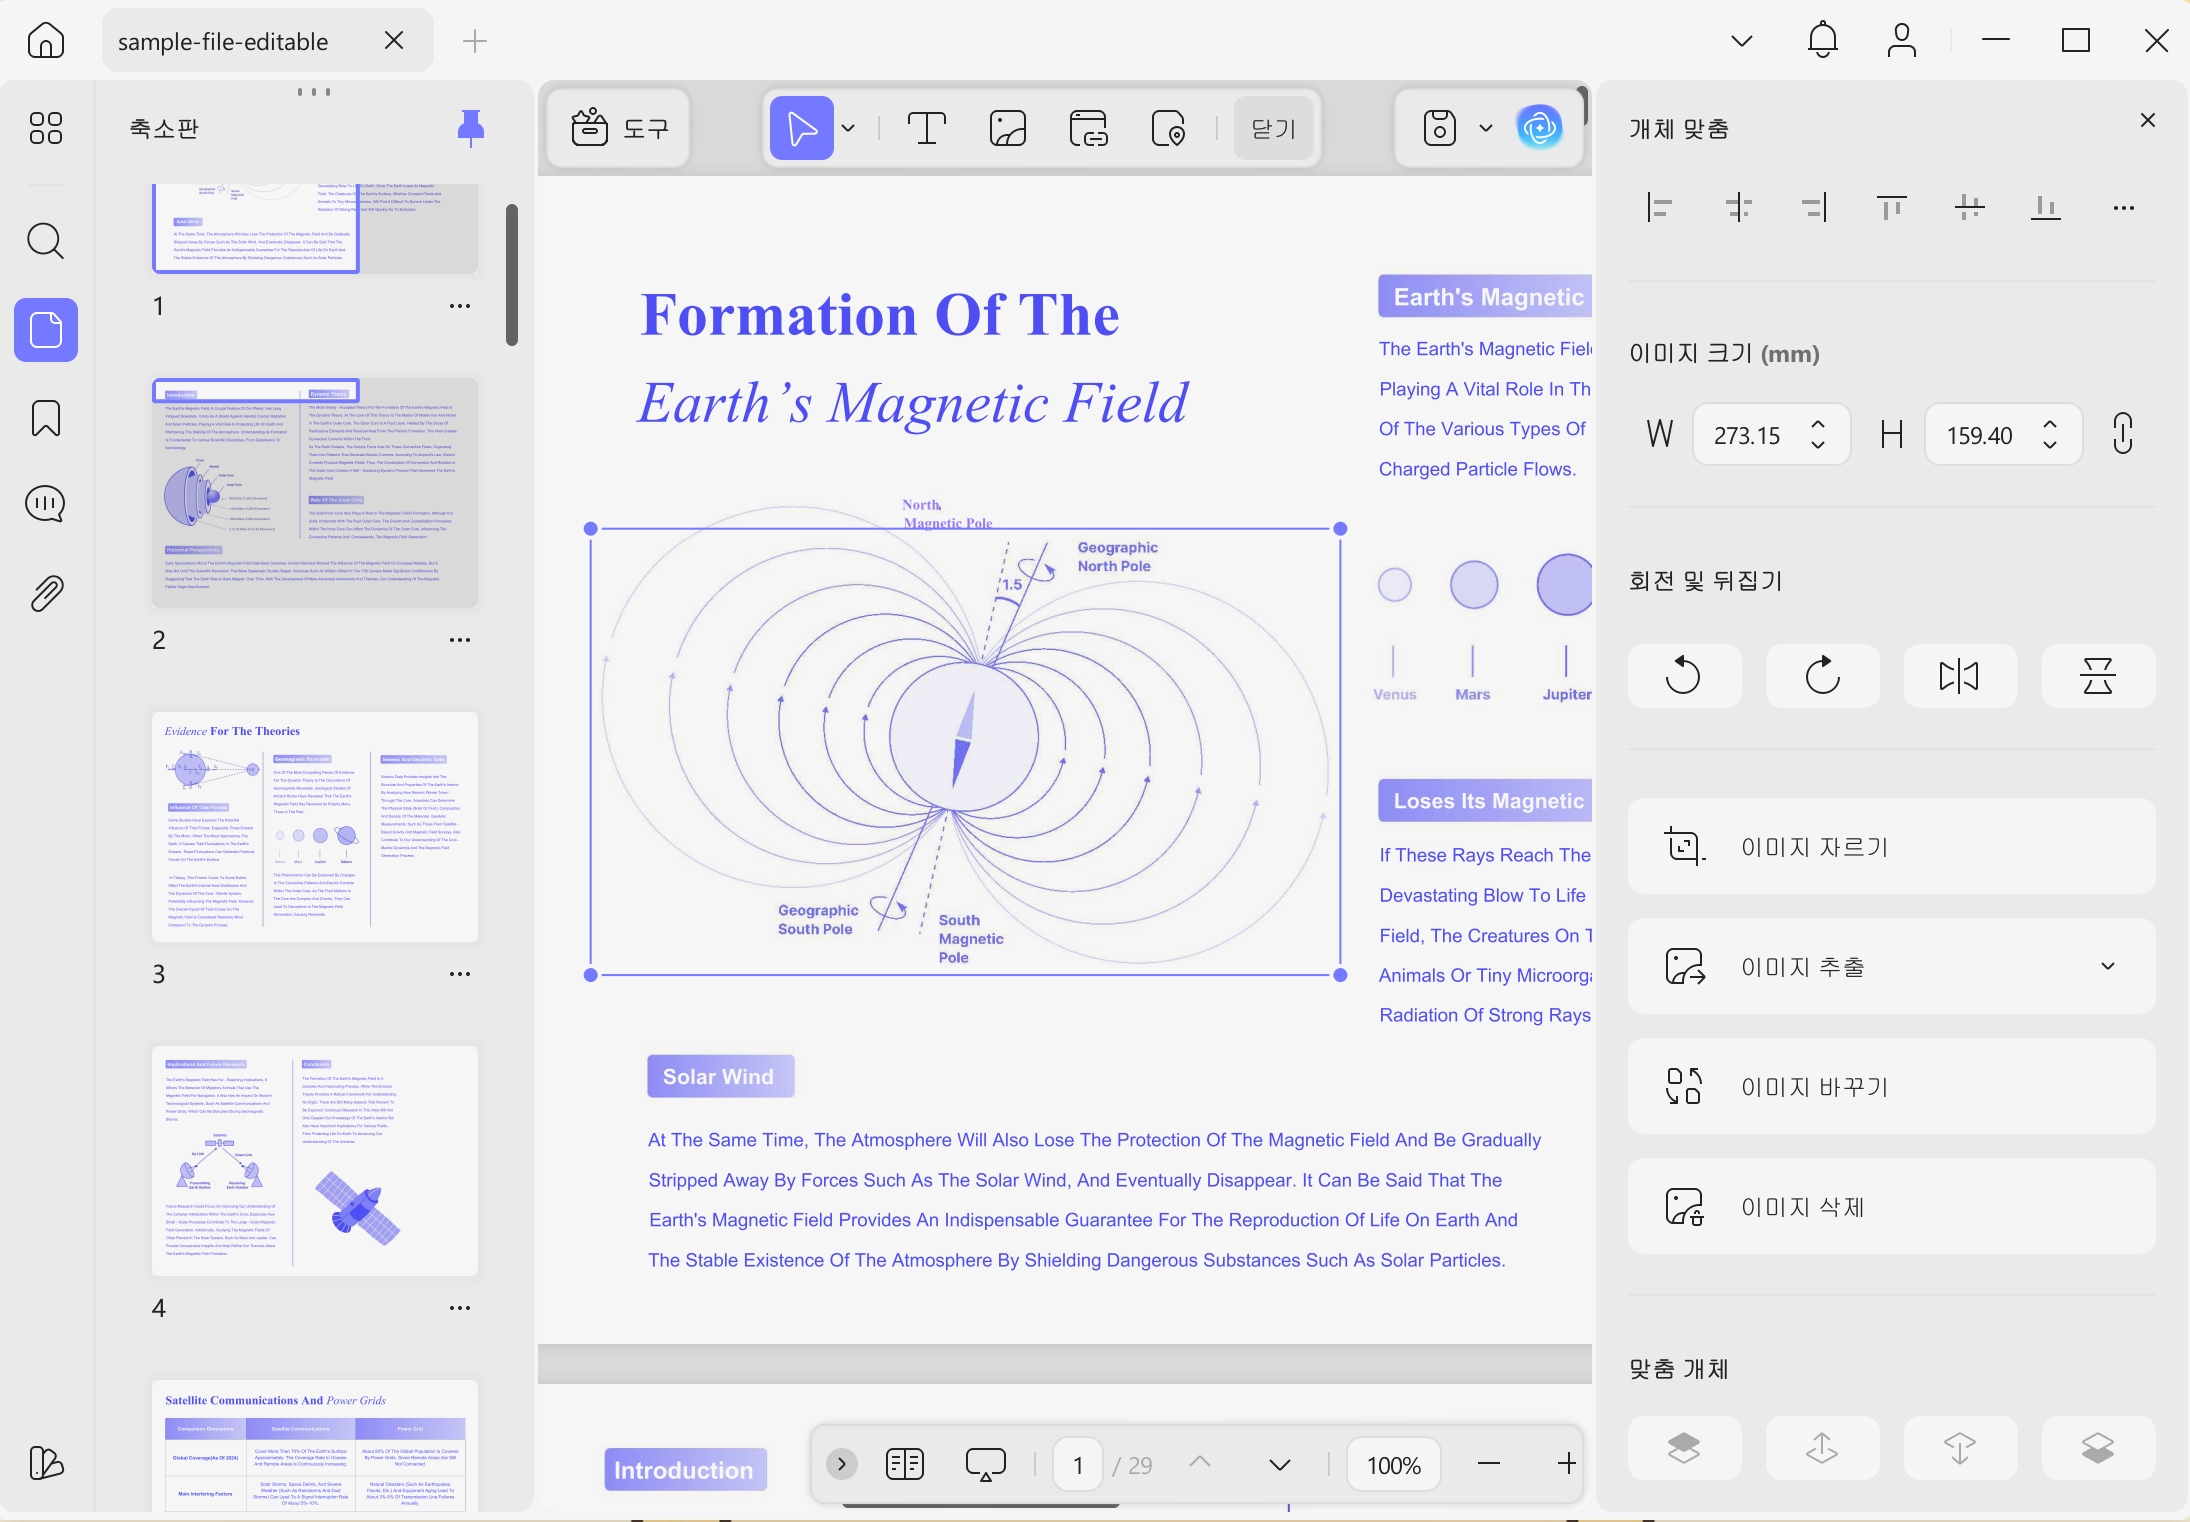The image size is (2190, 1522).
Task: Expand the 이미지 추출 dropdown
Action: 2108,966
